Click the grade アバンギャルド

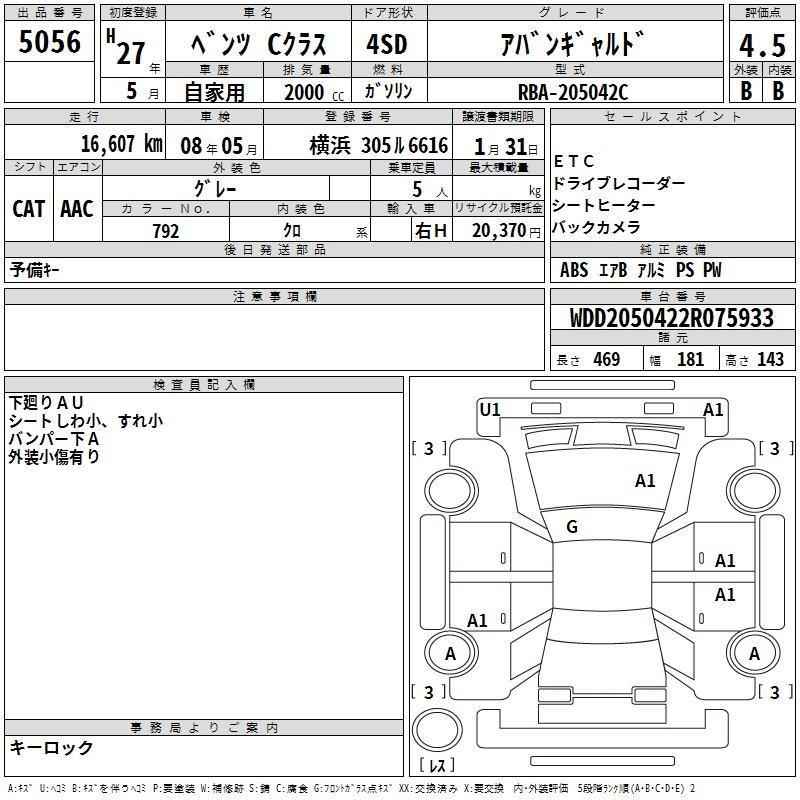(572, 44)
